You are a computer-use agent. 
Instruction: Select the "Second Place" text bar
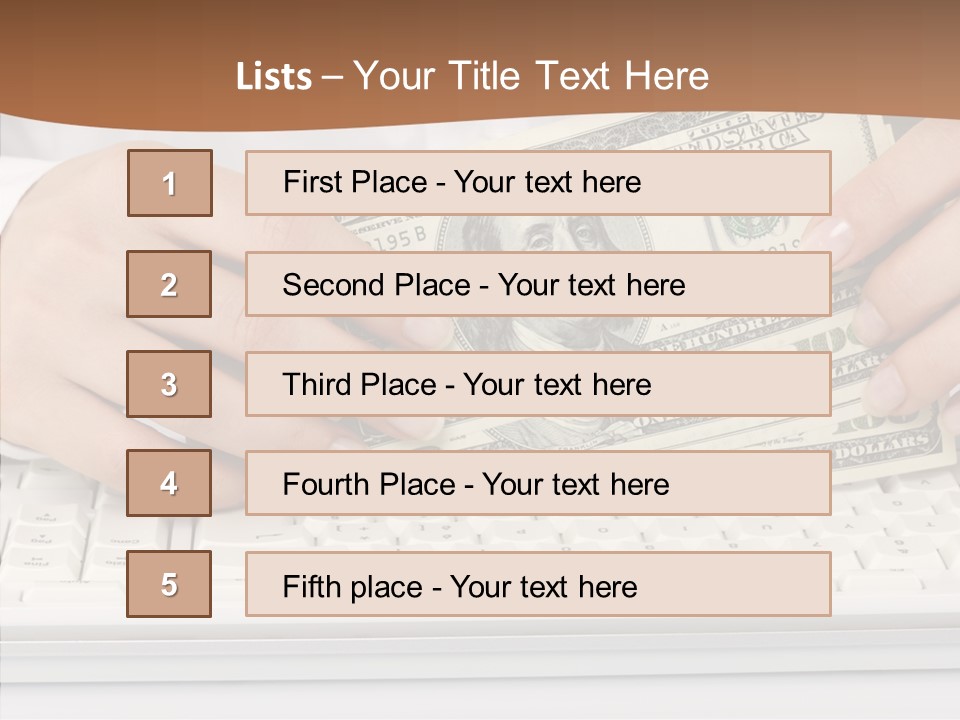[538, 284]
